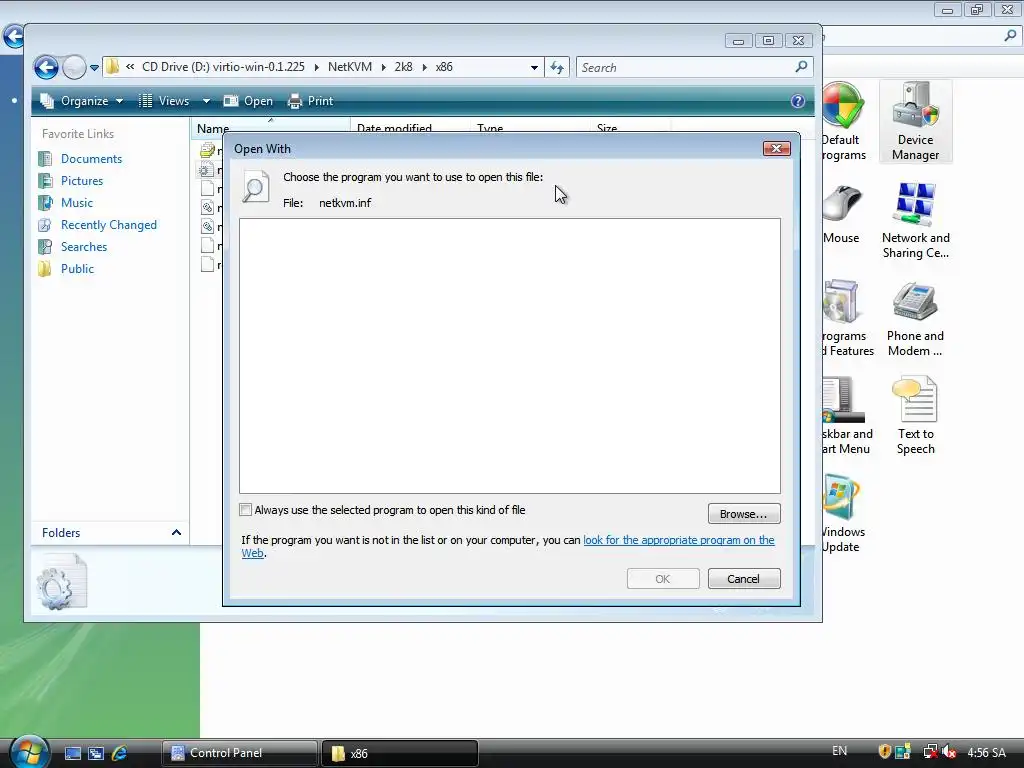The image size is (1024, 768).
Task: Open Pictures favorite link
Action: click(x=82, y=181)
